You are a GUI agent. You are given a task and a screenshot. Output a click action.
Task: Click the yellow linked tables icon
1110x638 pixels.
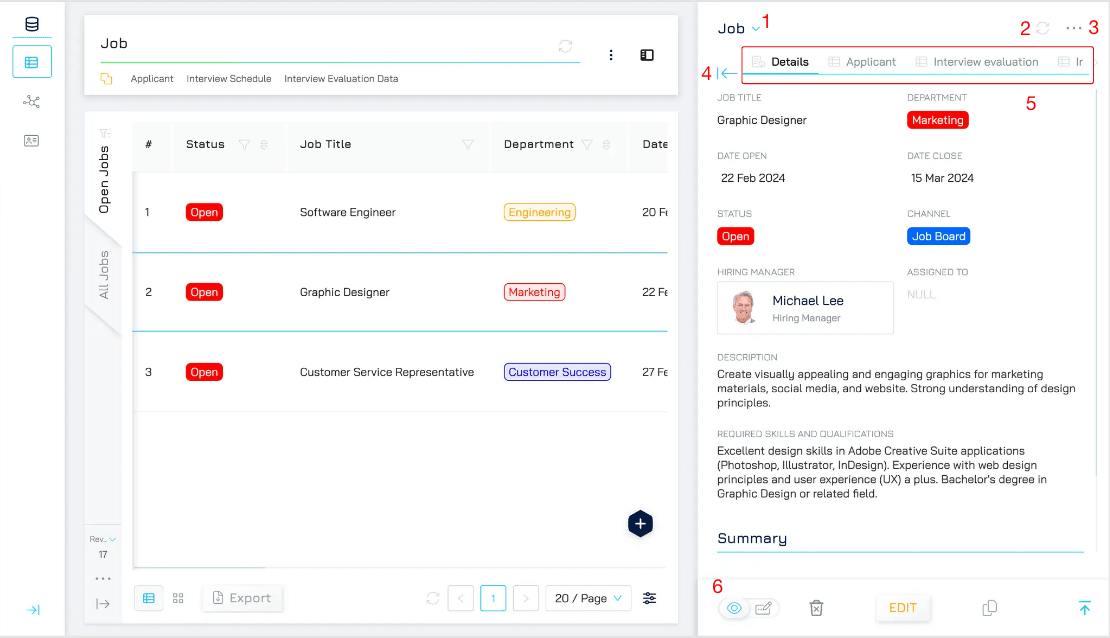106,79
